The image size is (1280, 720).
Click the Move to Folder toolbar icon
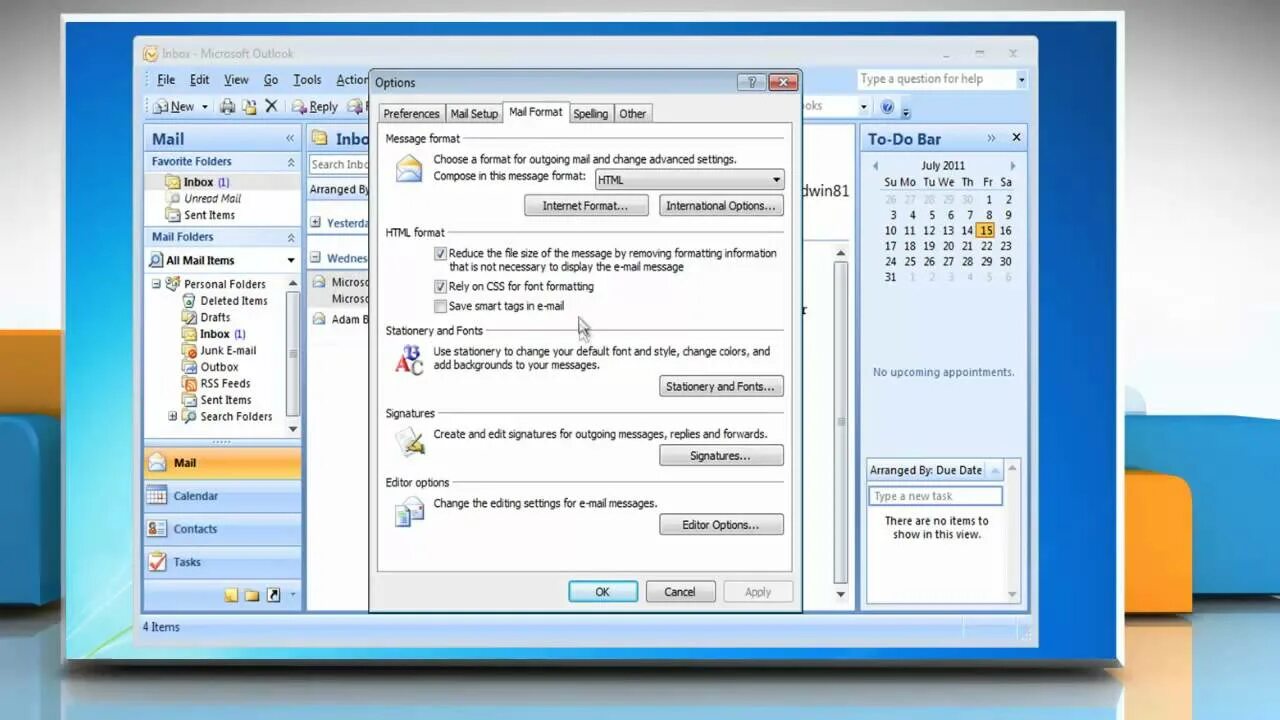point(250,106)
